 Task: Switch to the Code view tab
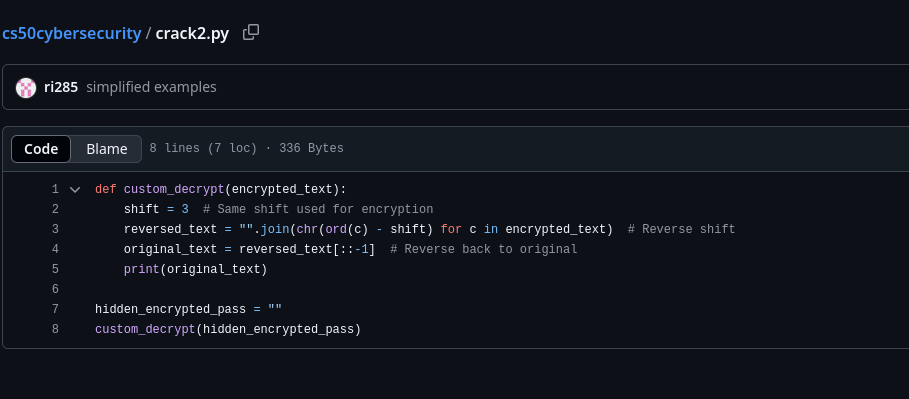41,149
